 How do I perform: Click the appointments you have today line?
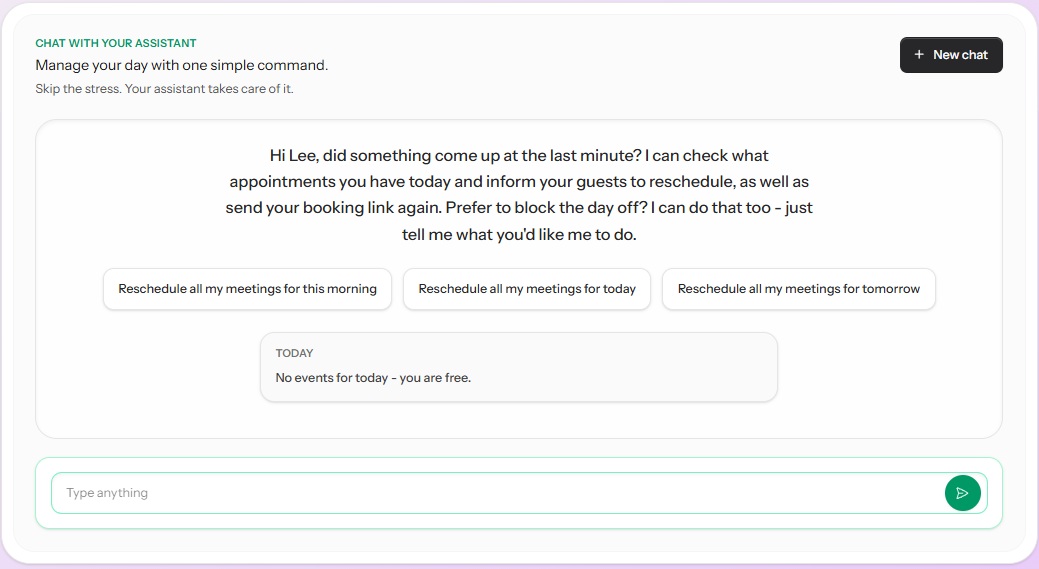(x=519, y=182)
